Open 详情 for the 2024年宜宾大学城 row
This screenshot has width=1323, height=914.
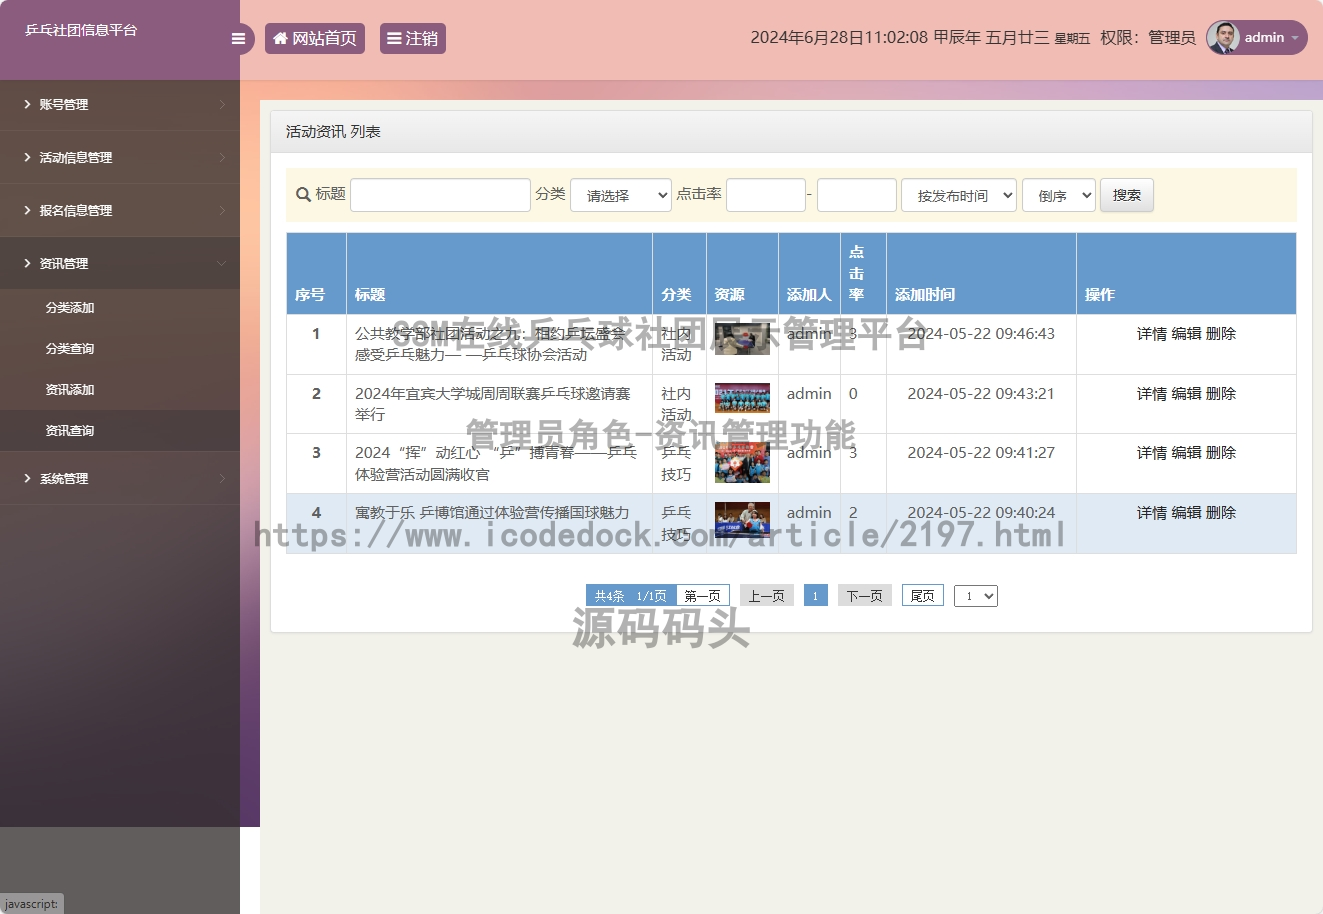point(1152,394)
